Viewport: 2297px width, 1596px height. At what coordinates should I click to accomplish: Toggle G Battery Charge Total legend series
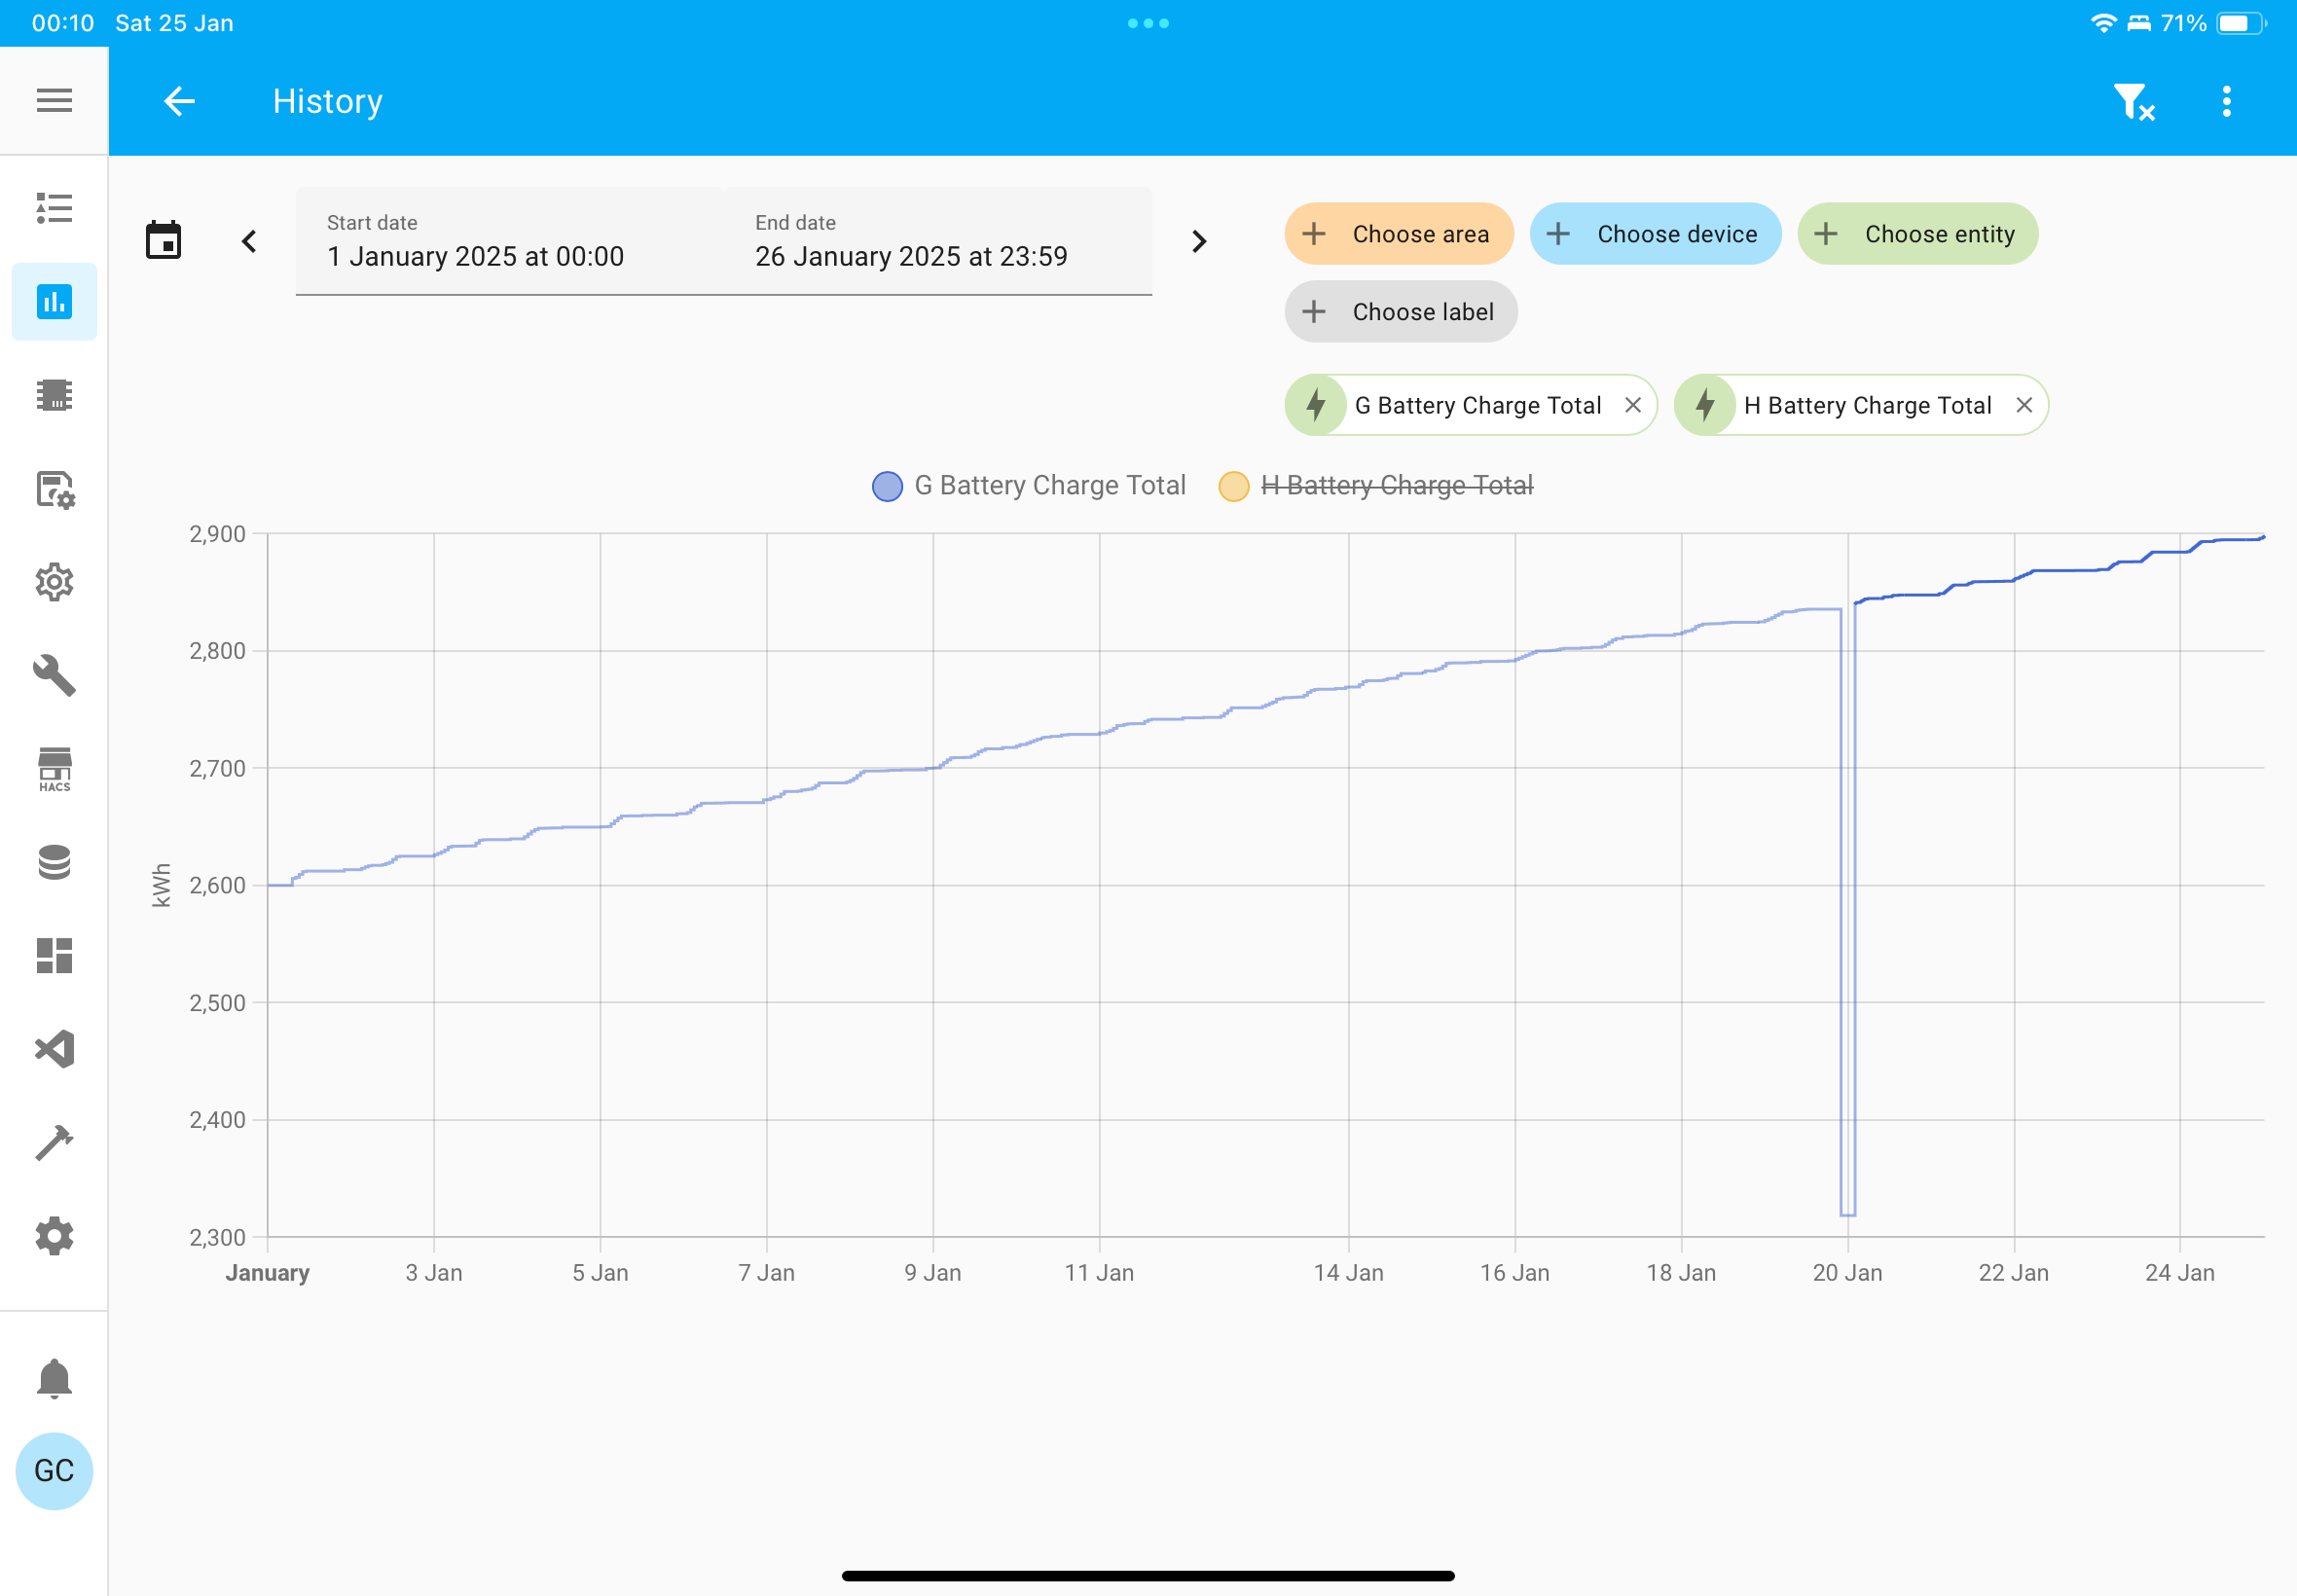(1029, 486)
